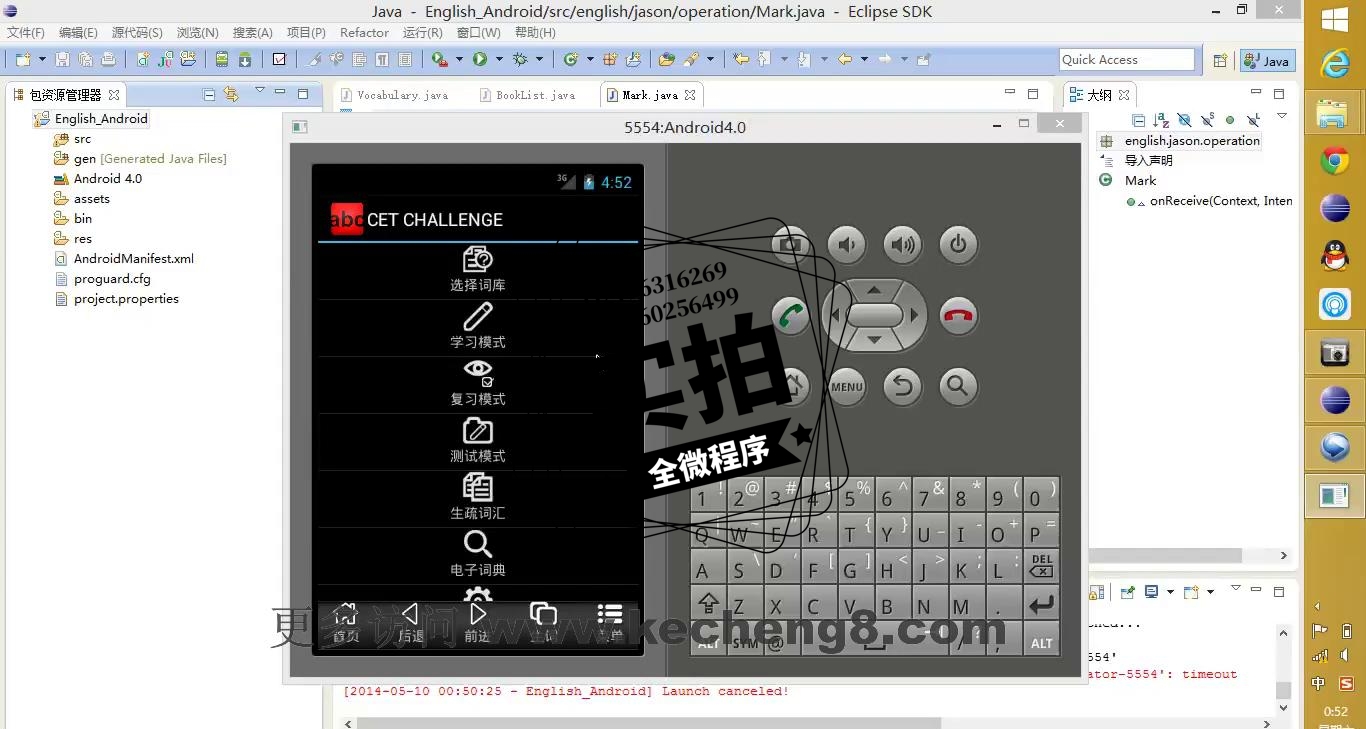Open the Debug configurations dropdown arrow
This screenshot has height=729, width=1366.
point(539,59)
